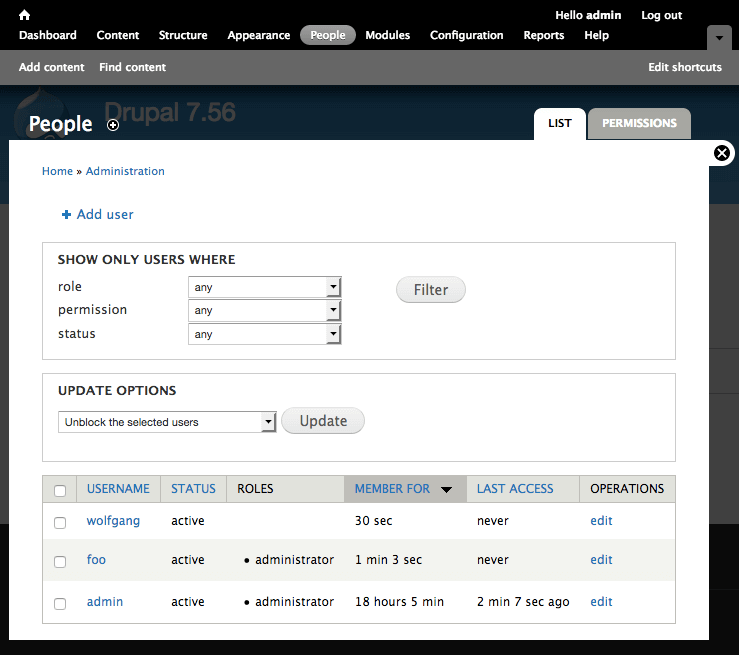Click the Add user link
This screenshot has width=739, height=655.
point(105,214)
